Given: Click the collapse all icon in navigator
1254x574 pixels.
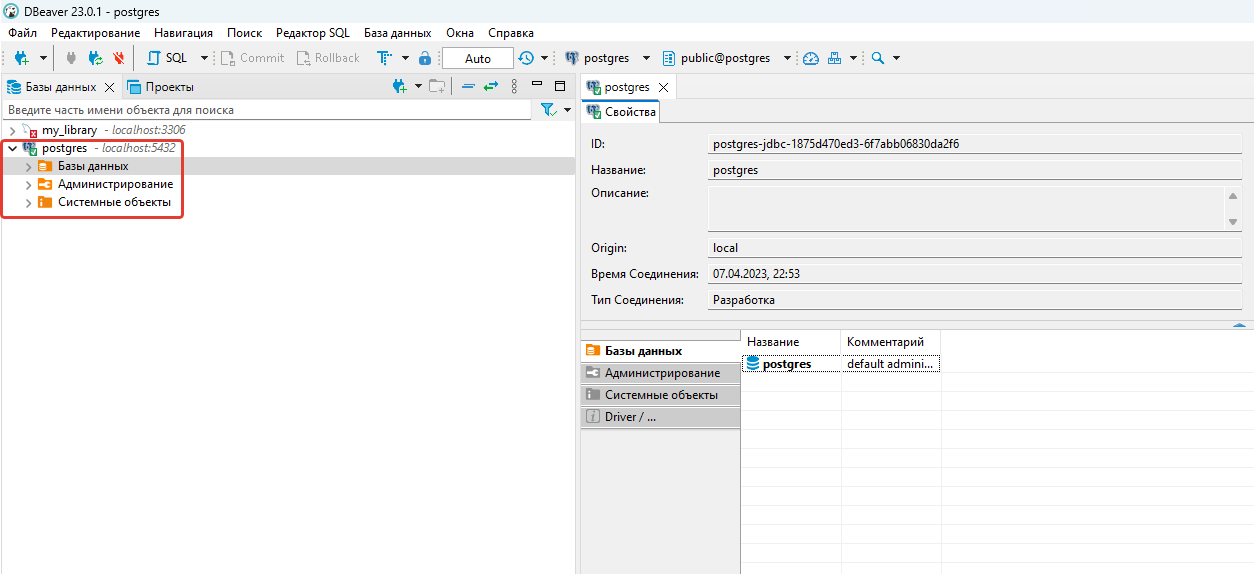Looking at the screenshot, I should pos(468,86).
